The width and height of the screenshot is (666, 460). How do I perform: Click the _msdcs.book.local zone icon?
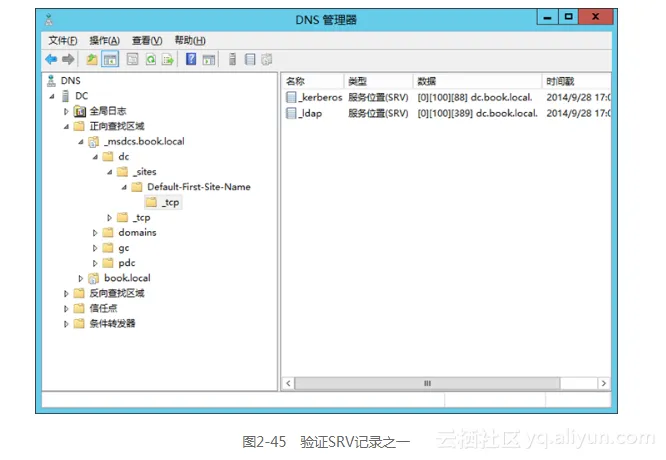tap(93, 141)
